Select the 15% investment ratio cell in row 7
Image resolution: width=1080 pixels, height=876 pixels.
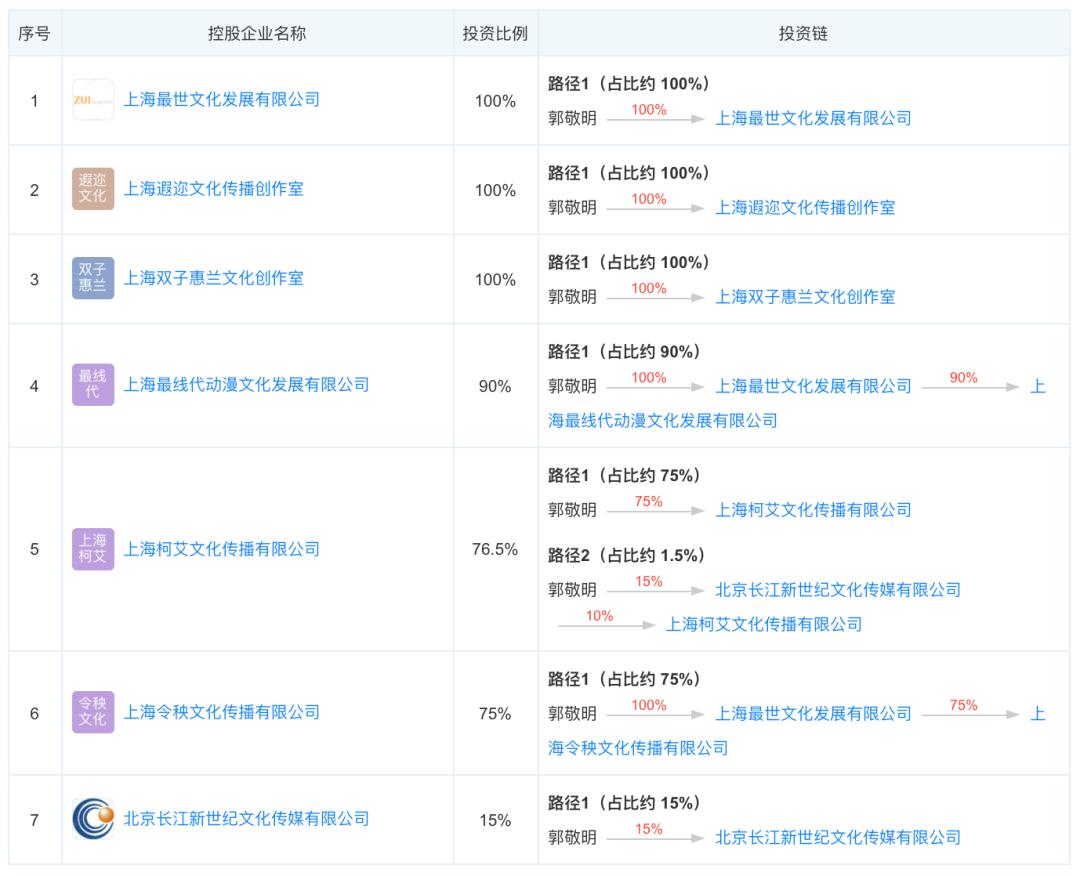pyautogui.click(x=495, y=820)
